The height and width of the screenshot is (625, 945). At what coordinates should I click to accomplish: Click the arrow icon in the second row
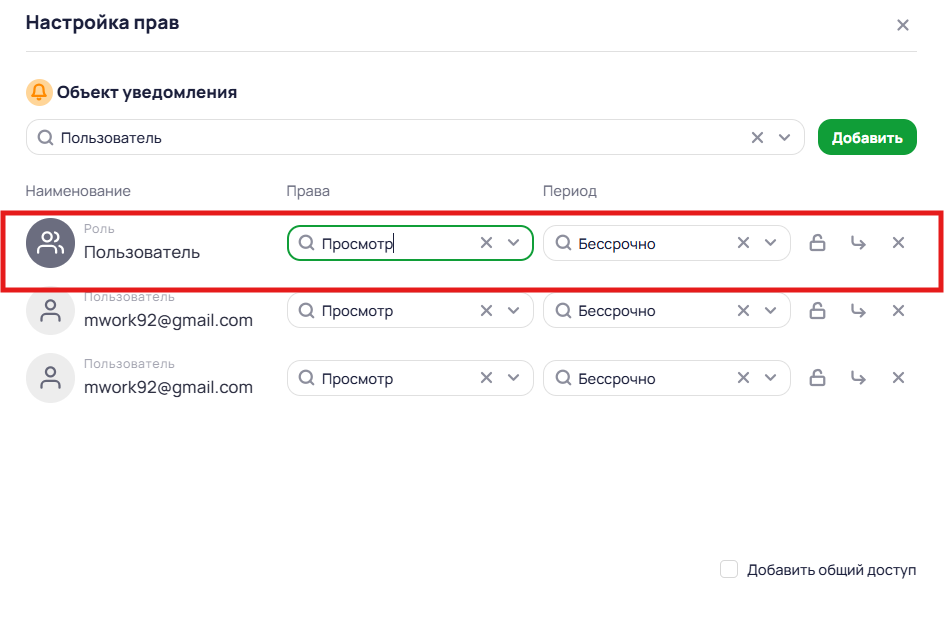[857, 311]
